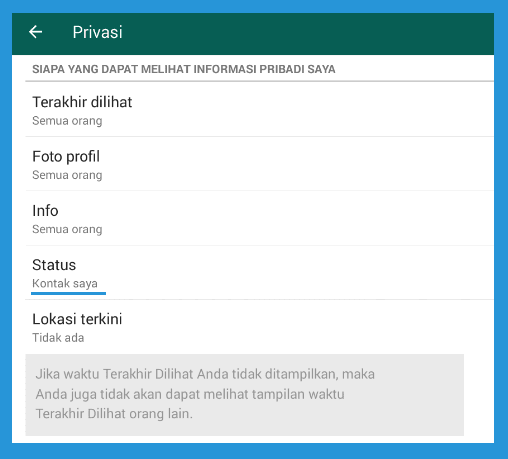Click the SIAPA YANG DAPAT MELIHAT section header
The width and height of the screenshot is (508, 459).
click(x=184, y=69)
